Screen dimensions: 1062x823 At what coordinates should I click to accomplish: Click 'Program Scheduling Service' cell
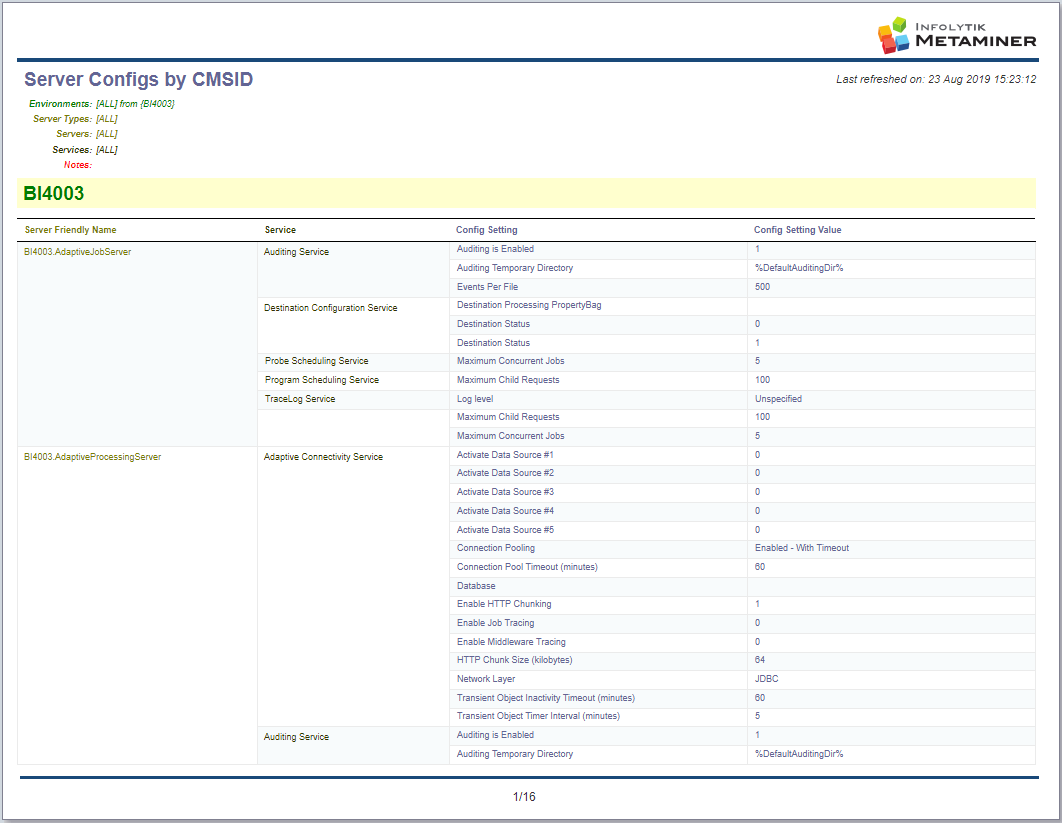(322, 380)
